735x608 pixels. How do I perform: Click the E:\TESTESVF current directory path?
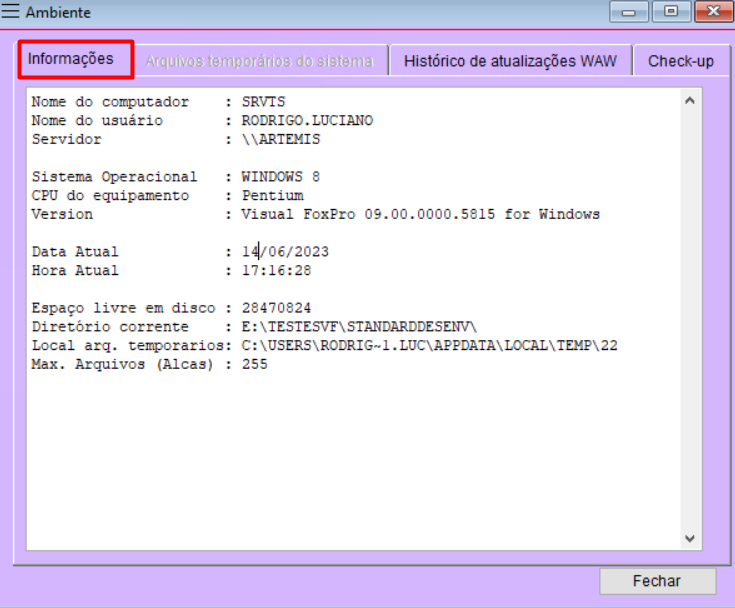coord(360,327)
